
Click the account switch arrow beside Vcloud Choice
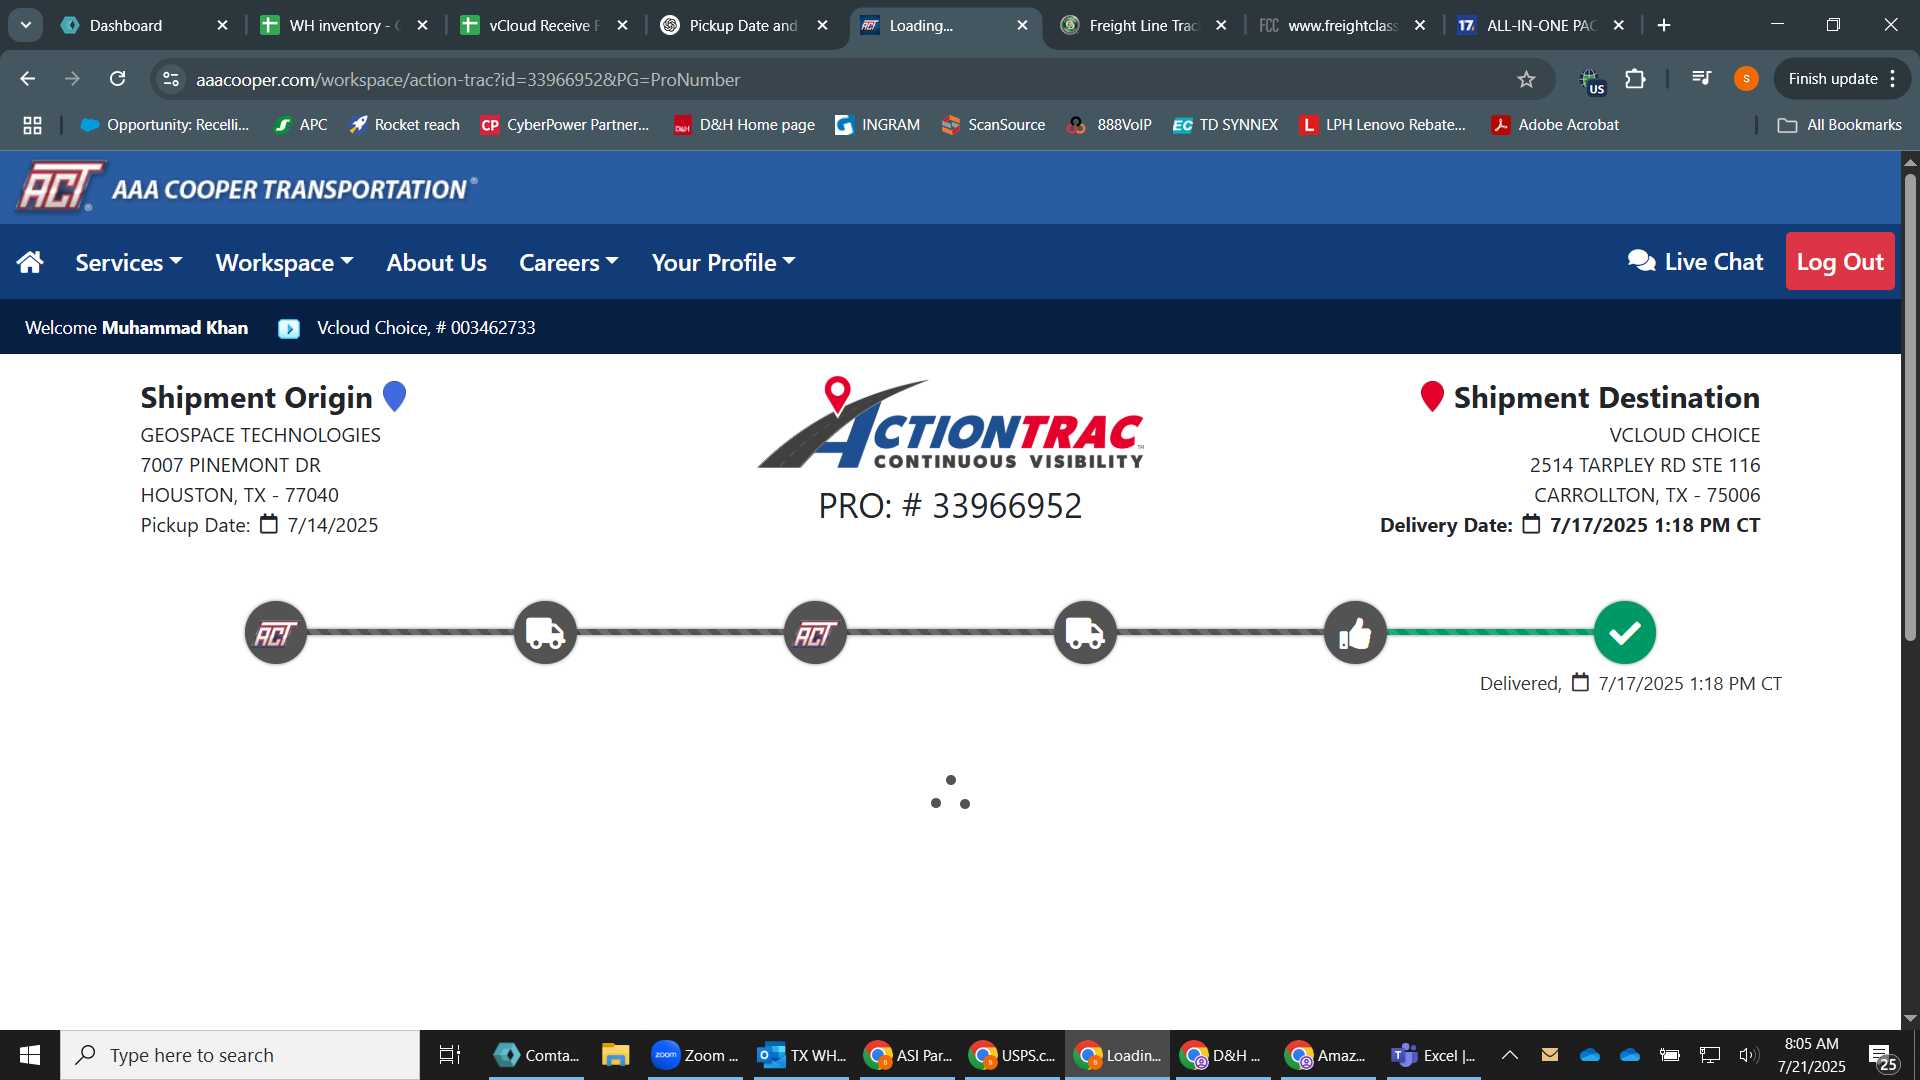[289, 328]
